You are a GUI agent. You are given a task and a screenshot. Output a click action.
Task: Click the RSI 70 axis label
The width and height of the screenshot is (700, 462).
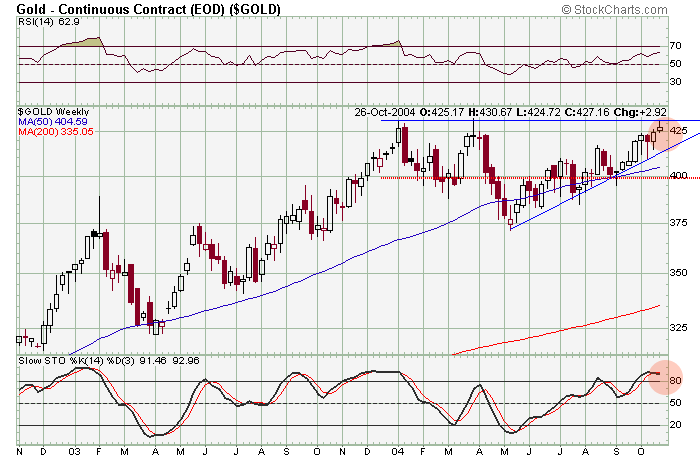(x=675, y=46)
